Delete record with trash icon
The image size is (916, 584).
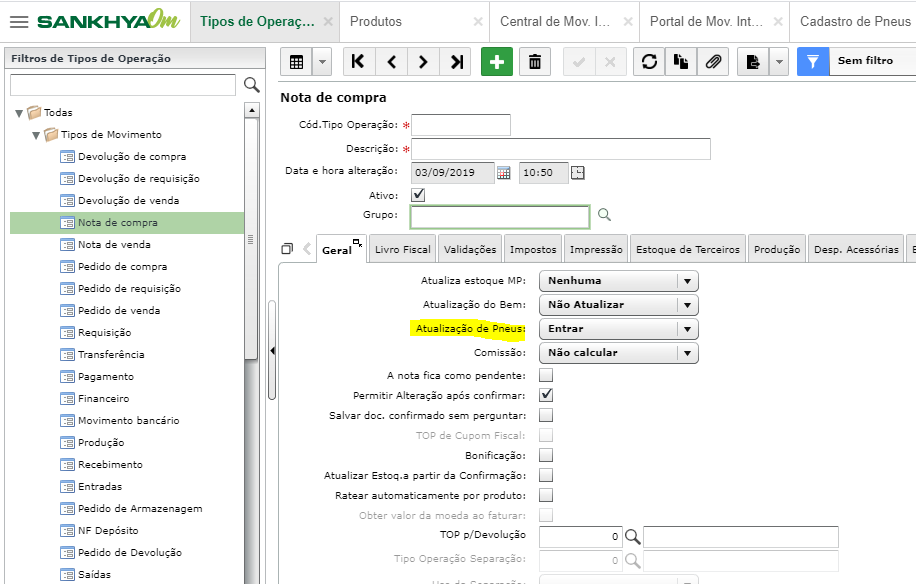click(x=535, y=61)
